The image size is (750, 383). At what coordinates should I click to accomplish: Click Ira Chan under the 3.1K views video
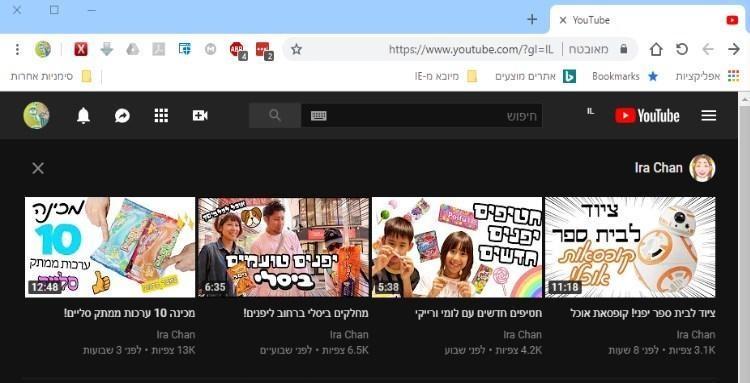[x=696, y=334]
